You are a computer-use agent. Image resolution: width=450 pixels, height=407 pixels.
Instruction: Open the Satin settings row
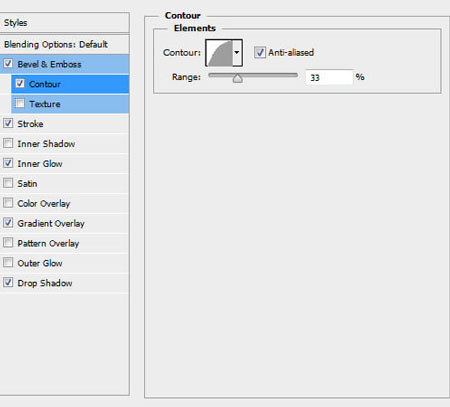pyautogui.click(x=64, y=183)
